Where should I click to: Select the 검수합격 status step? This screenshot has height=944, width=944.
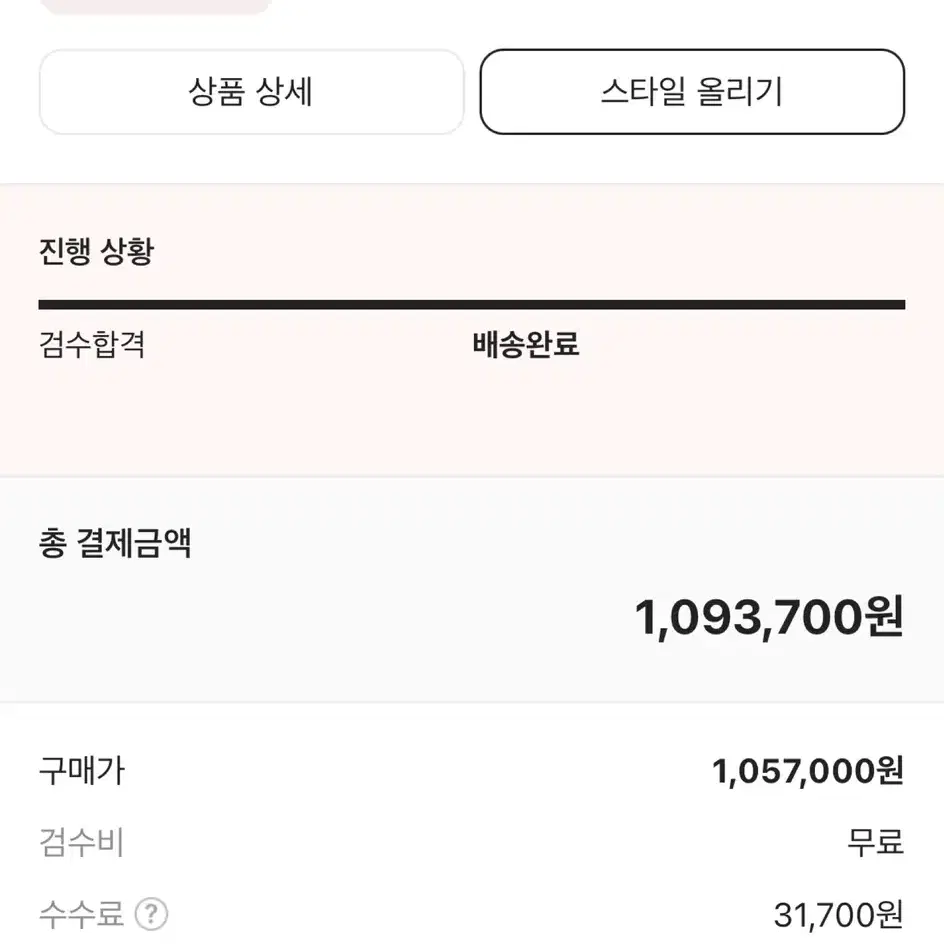coord(92,344)
